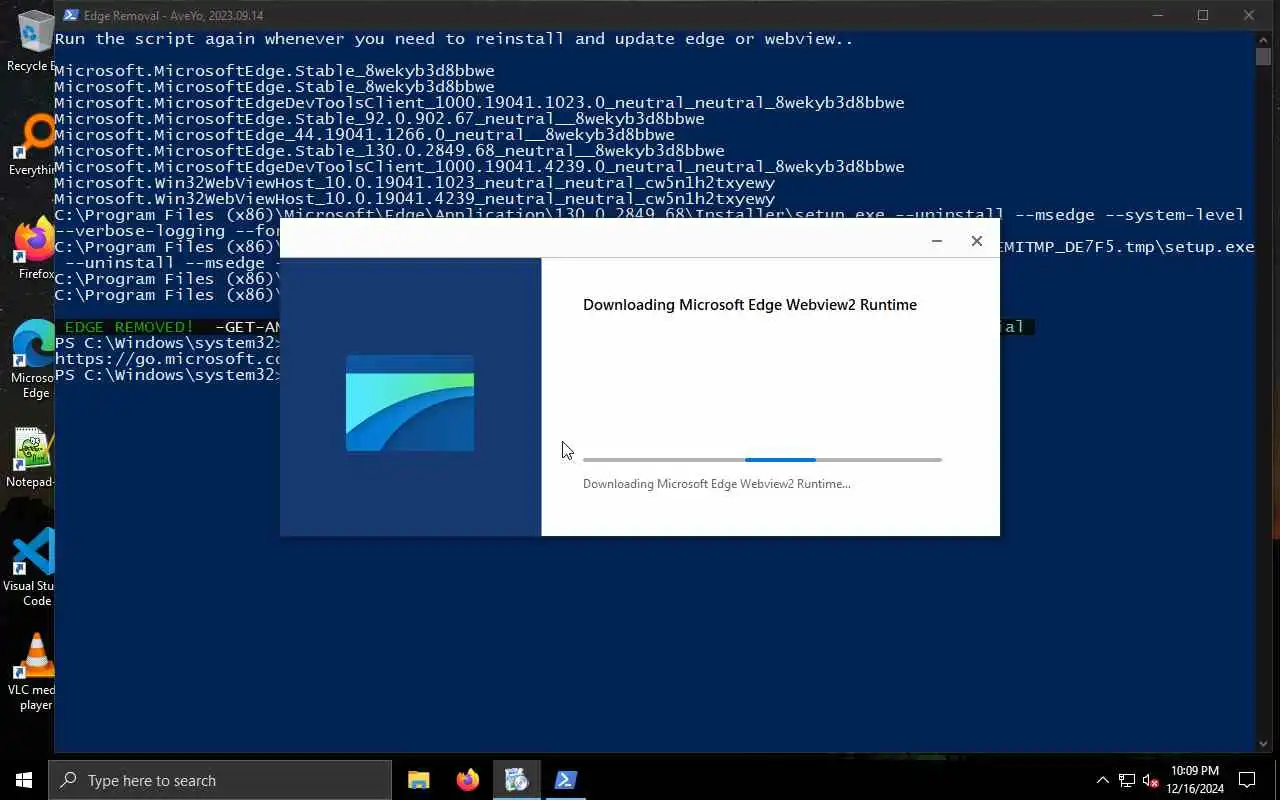Viewport: 1280px width, 800px height.
Task: Click the Edge Removal window title text
Action: click(174, 15)
